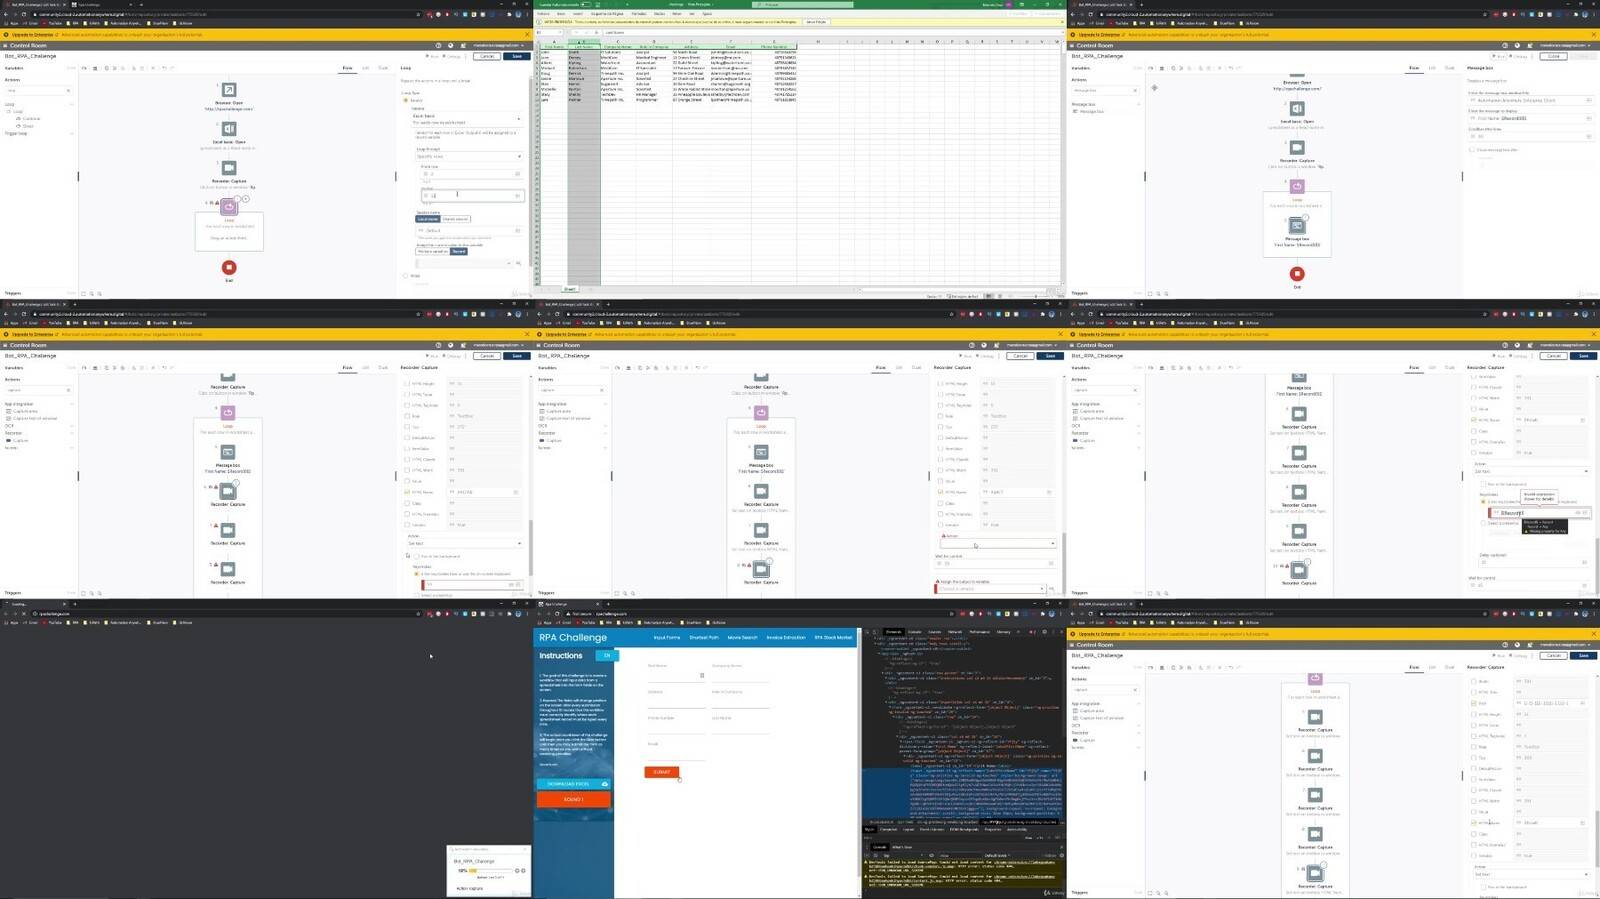Screen dimensions: 1600x899
Task: Click Save button in Loop properties frame
Action: tap(517, 56)
